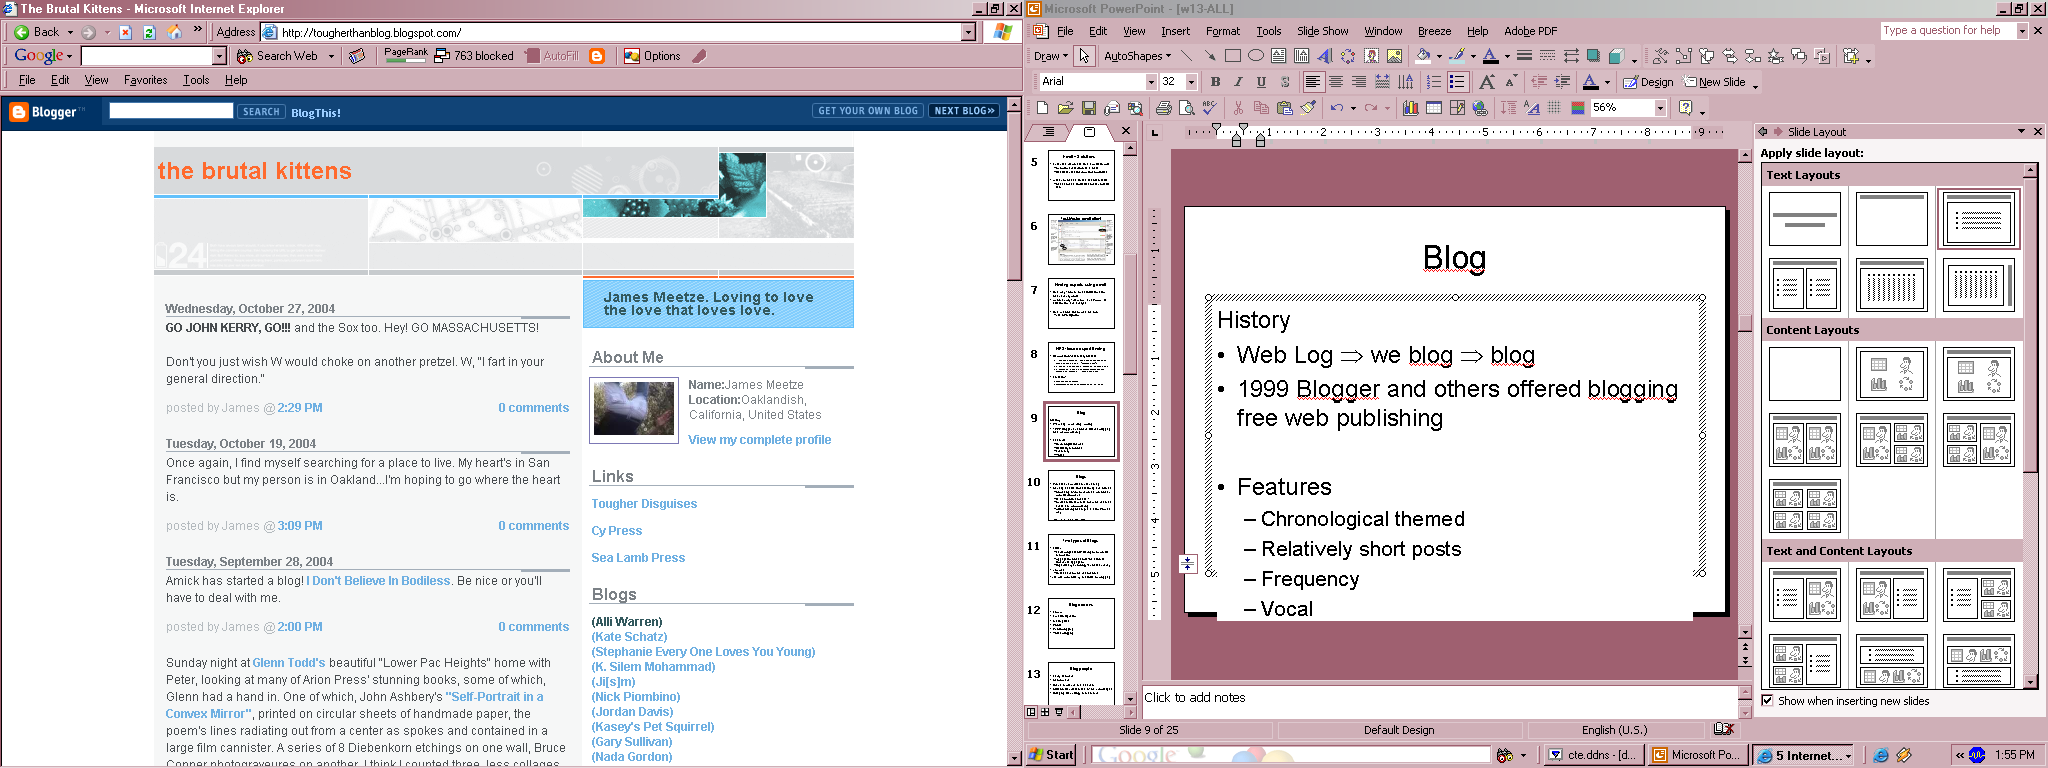This screenshot has height=768, width=2048.
Task: Toggle Bold formatting in PowerPoint
Action: pos(1215,82)
